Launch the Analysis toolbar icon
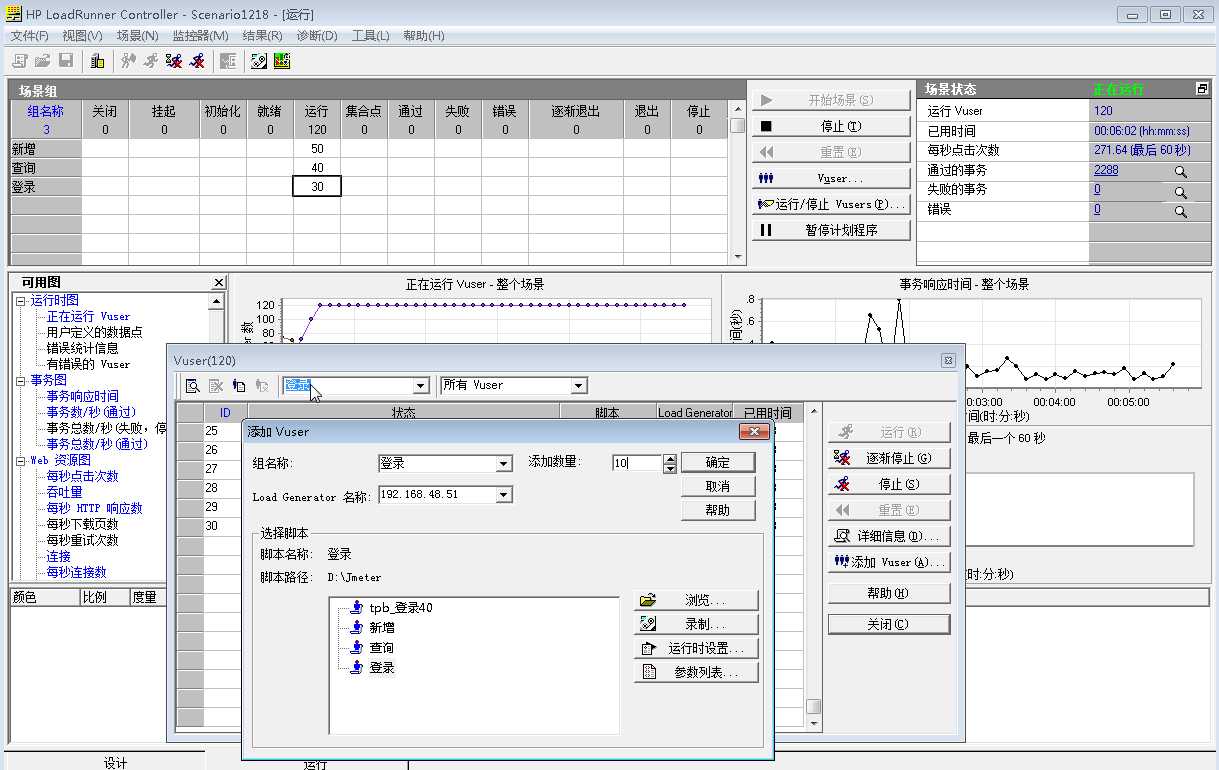The image size is (1219, 770). (x=282, y=61)
